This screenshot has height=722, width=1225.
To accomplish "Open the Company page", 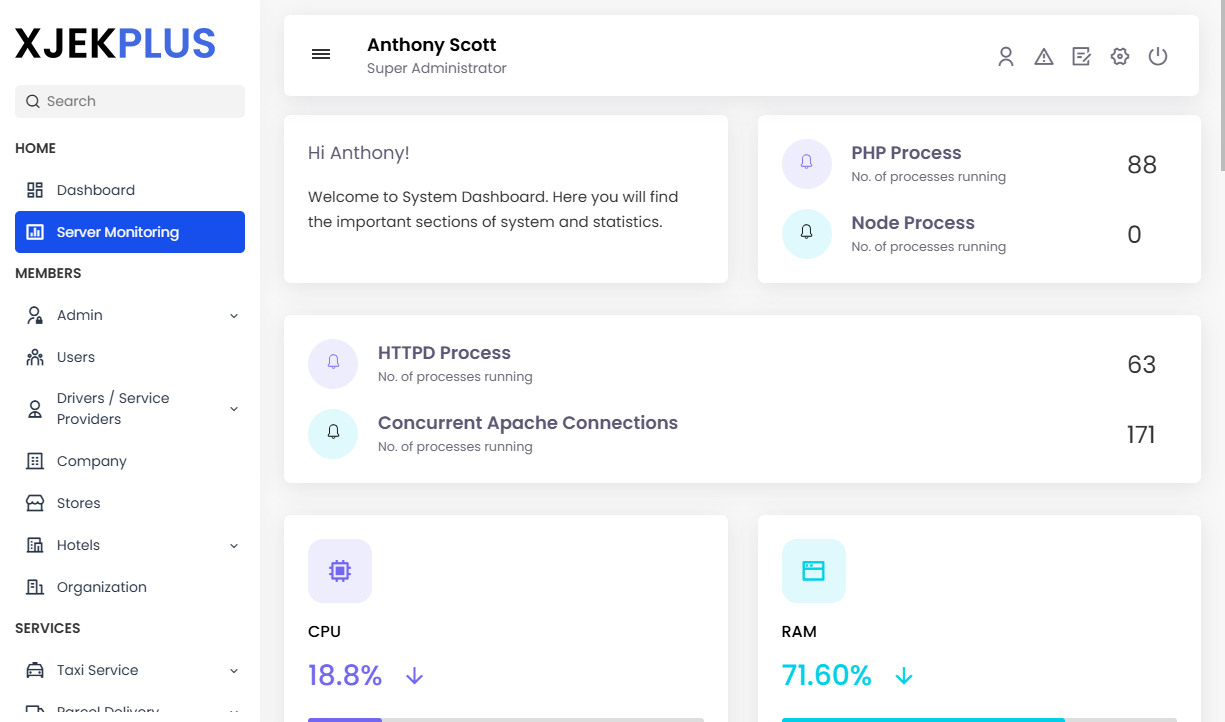I will (90, 461).
